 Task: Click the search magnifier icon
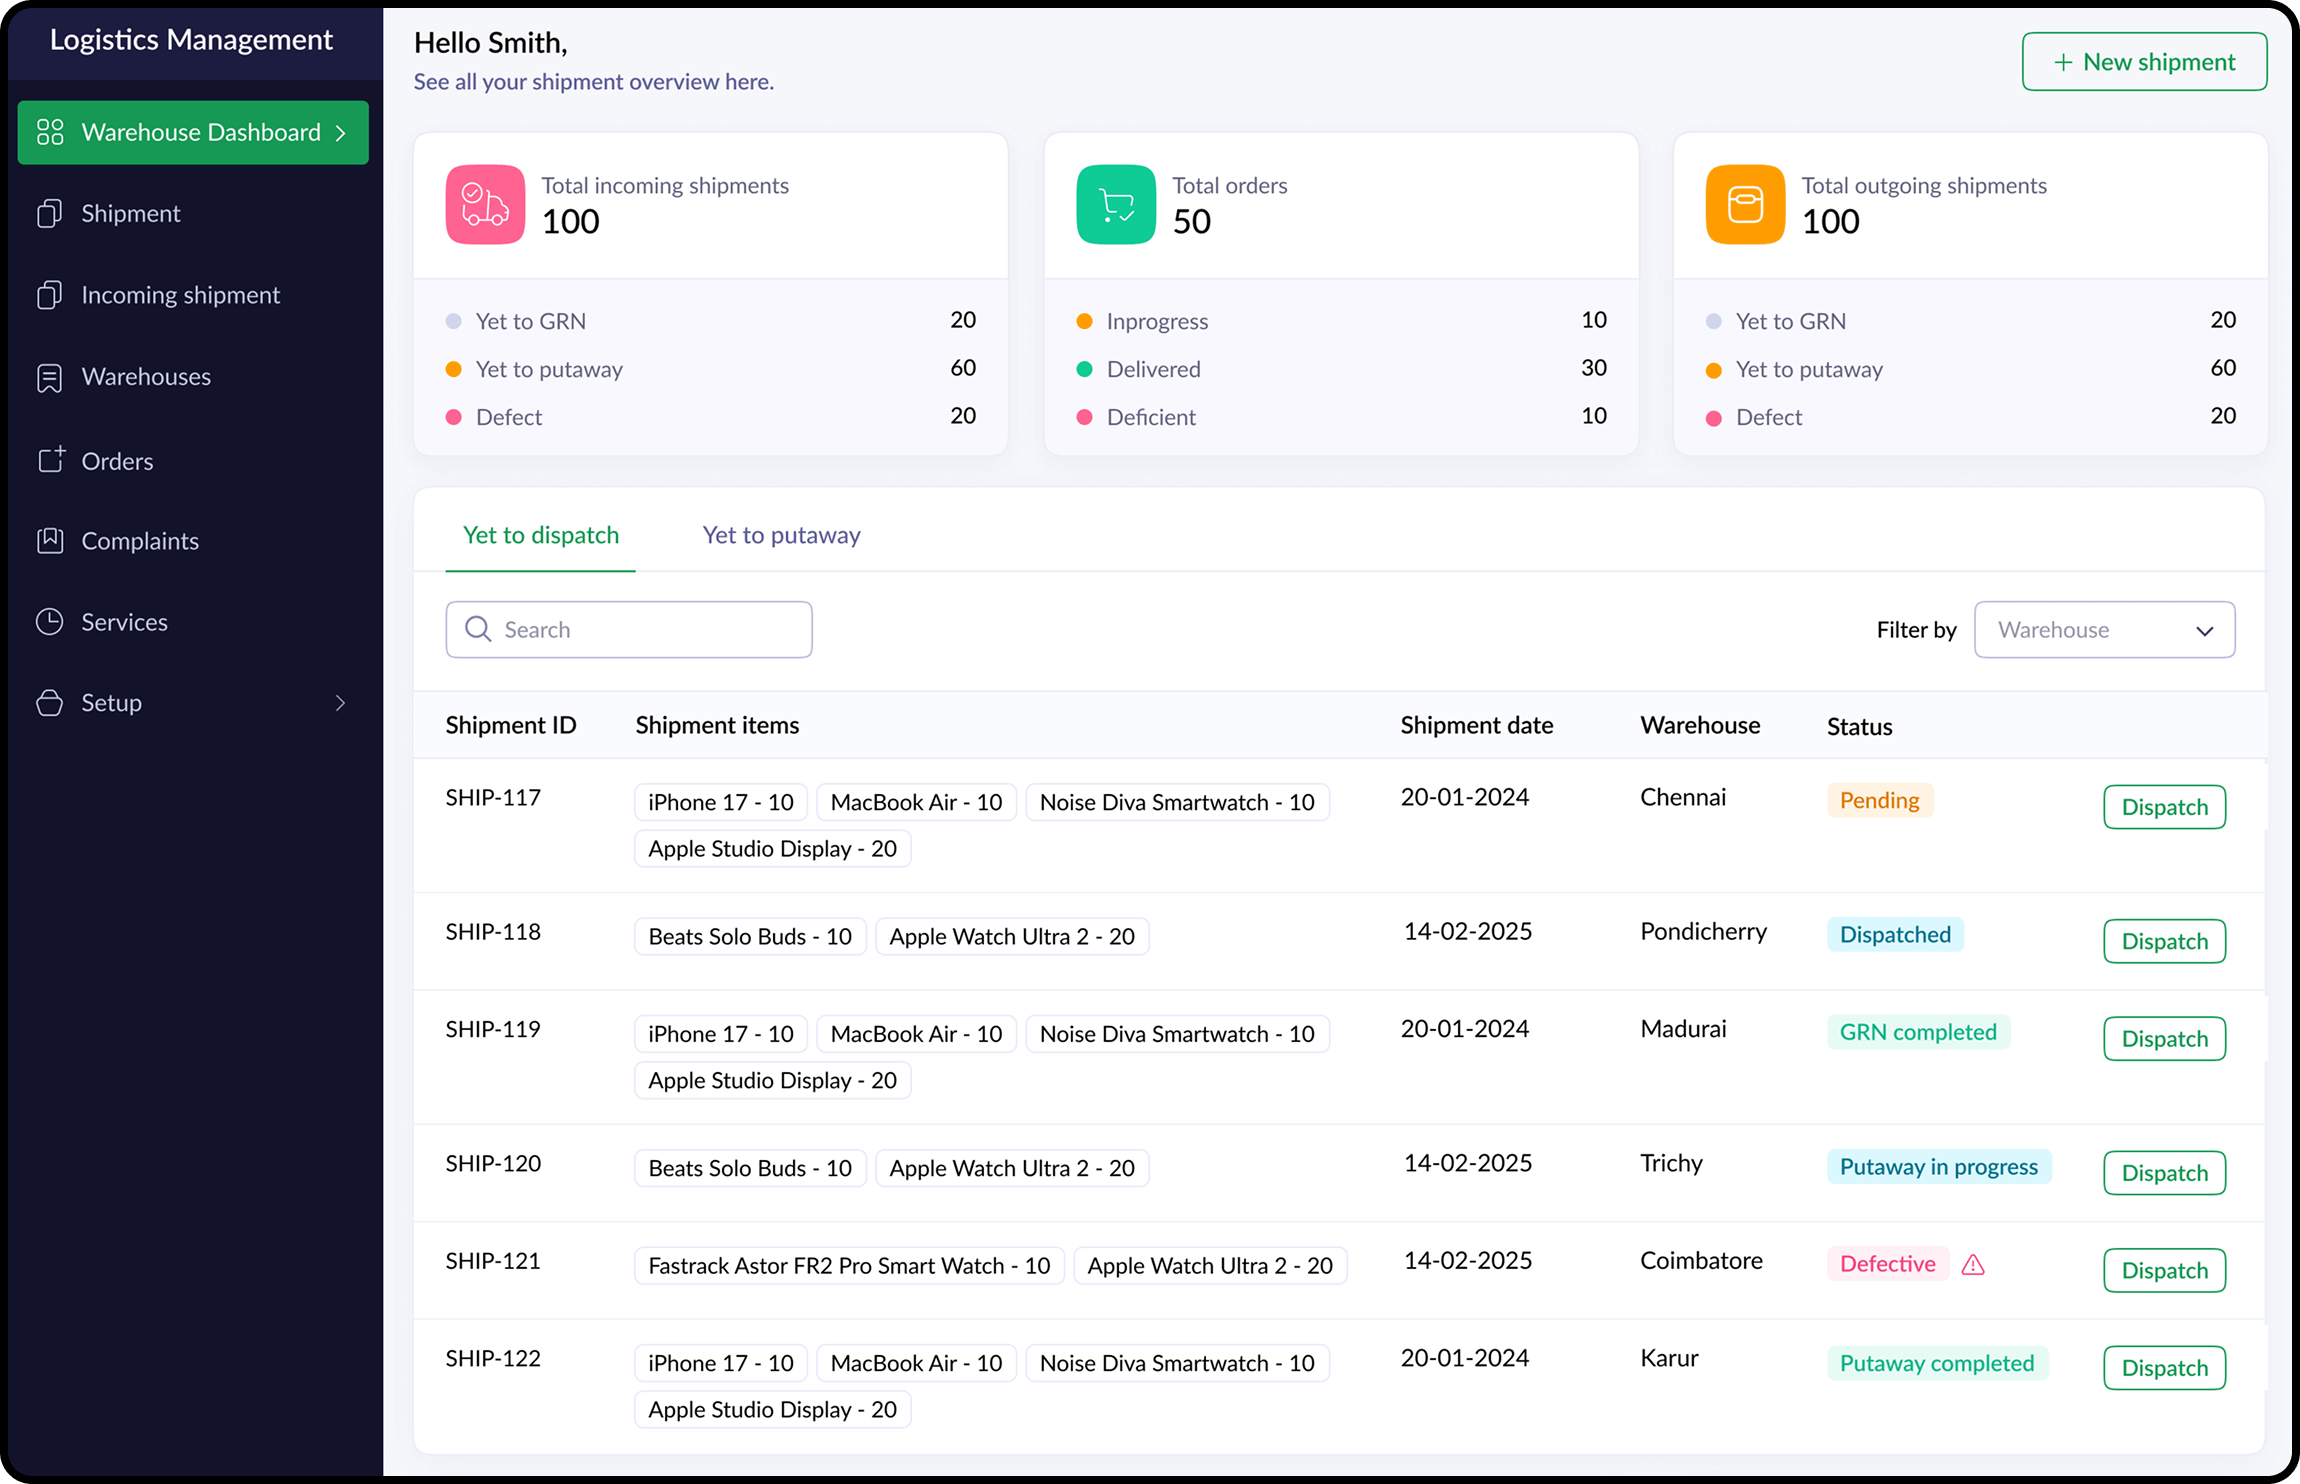tap(478, 629)
